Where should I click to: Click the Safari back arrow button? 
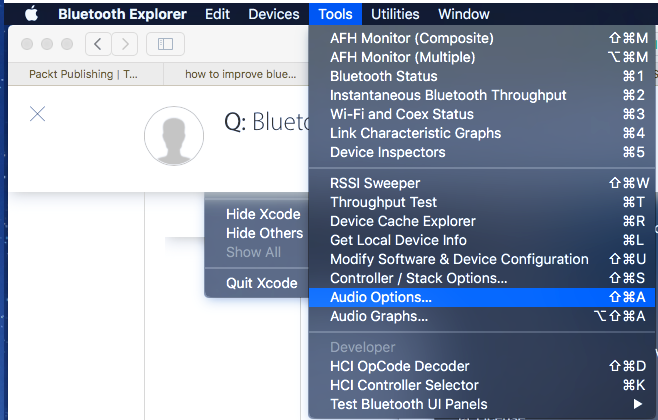click(x=98, y=44)
